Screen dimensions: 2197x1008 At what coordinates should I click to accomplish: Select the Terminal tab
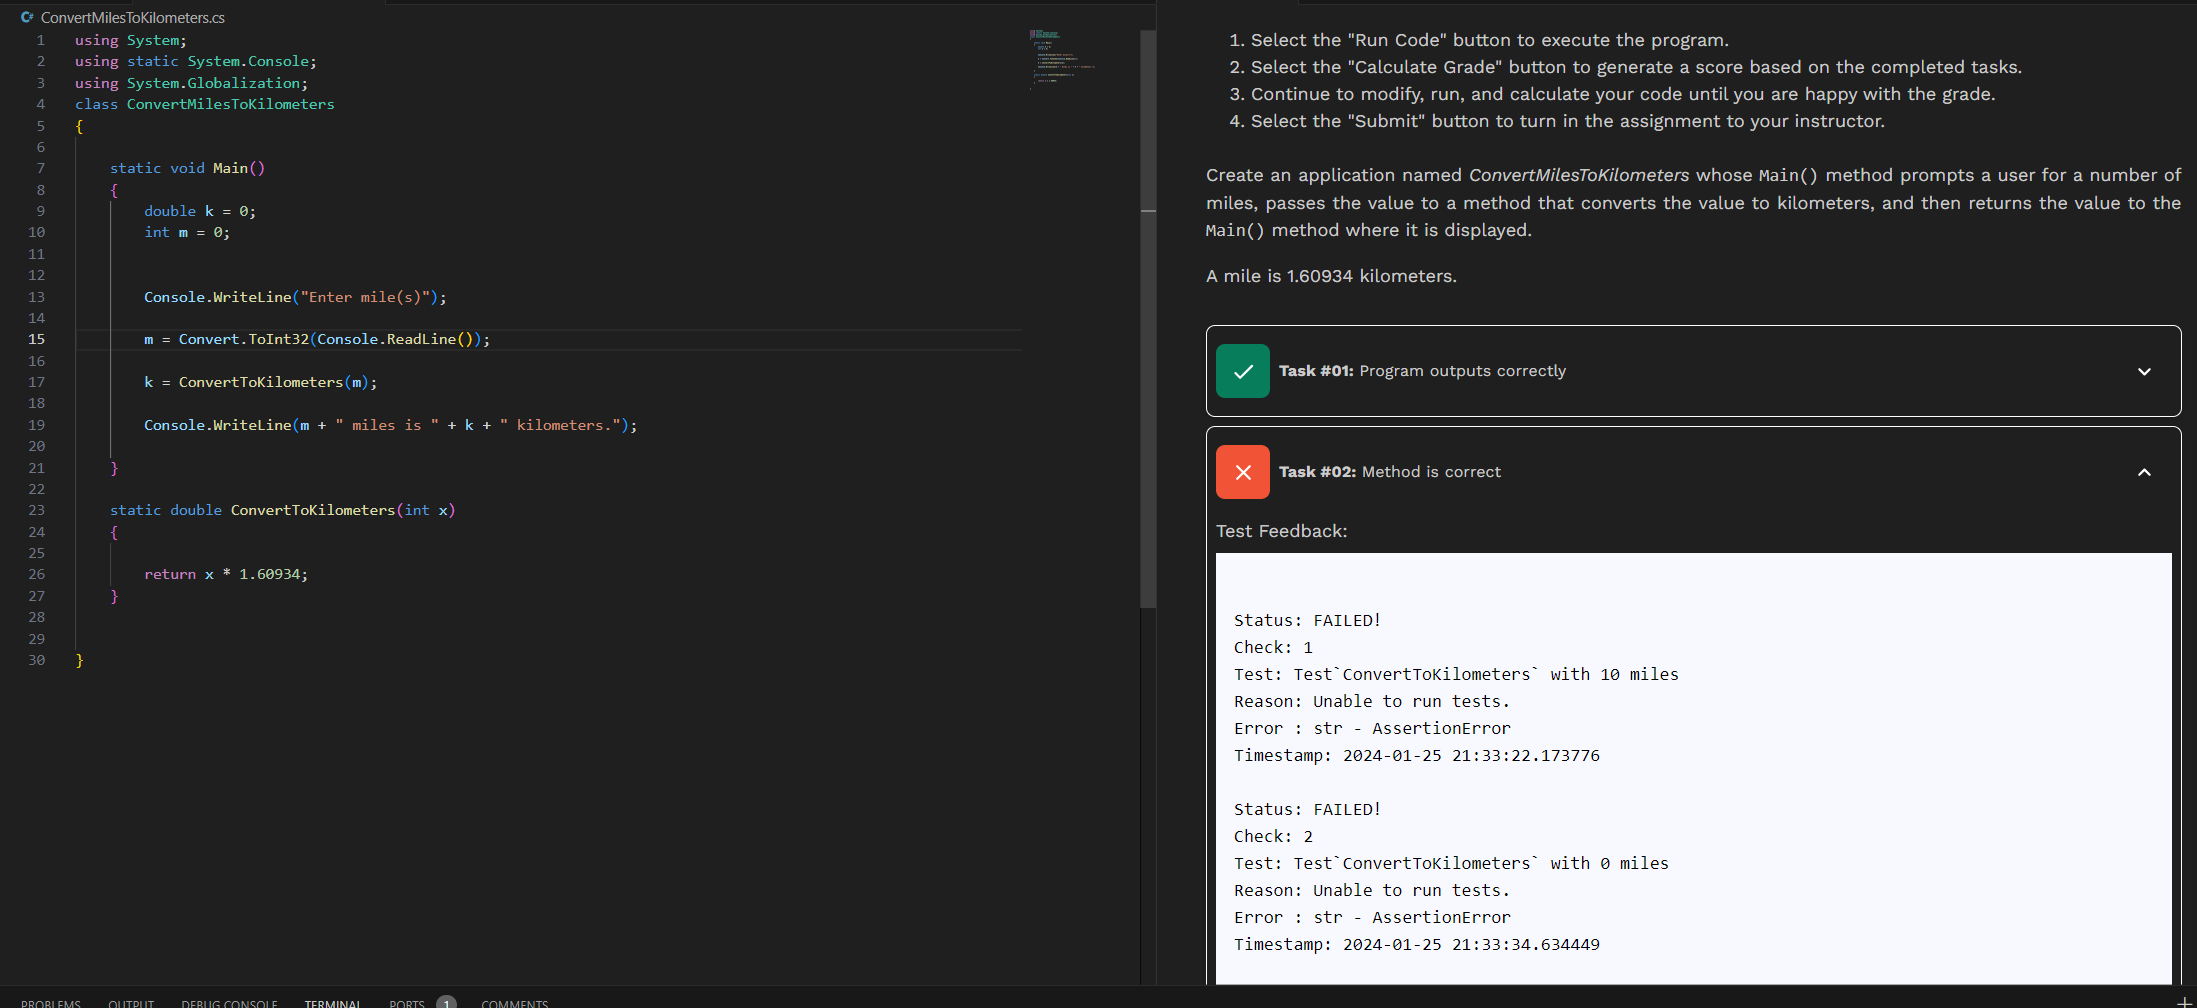(333, 1003)
